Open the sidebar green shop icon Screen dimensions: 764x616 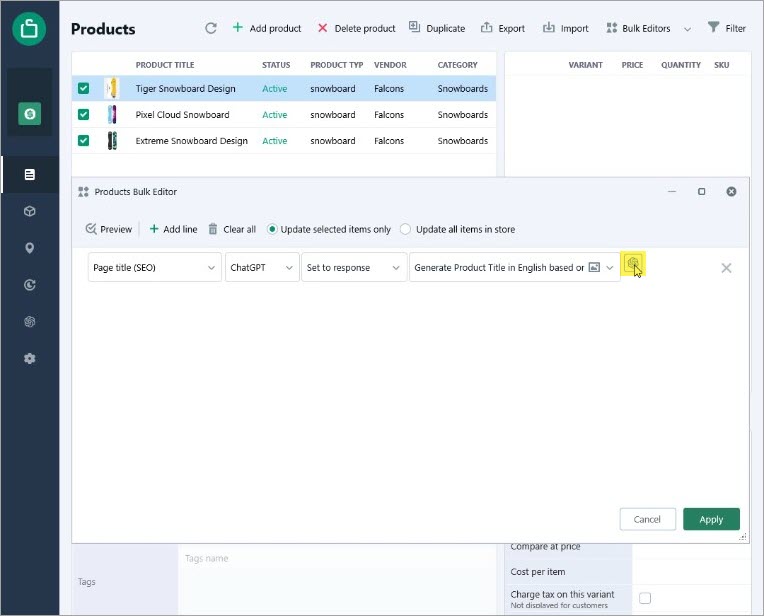coord(30,114)
